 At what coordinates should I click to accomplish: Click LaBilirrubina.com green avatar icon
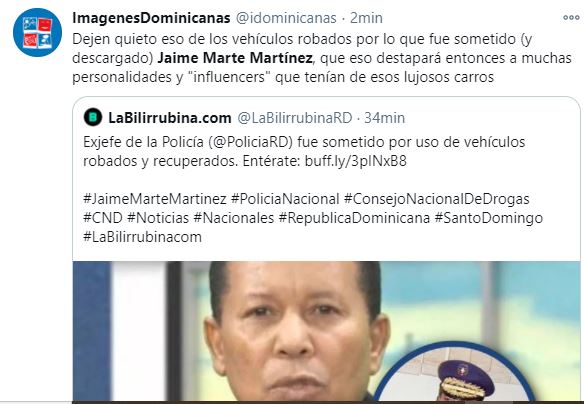tap(93, 117)
